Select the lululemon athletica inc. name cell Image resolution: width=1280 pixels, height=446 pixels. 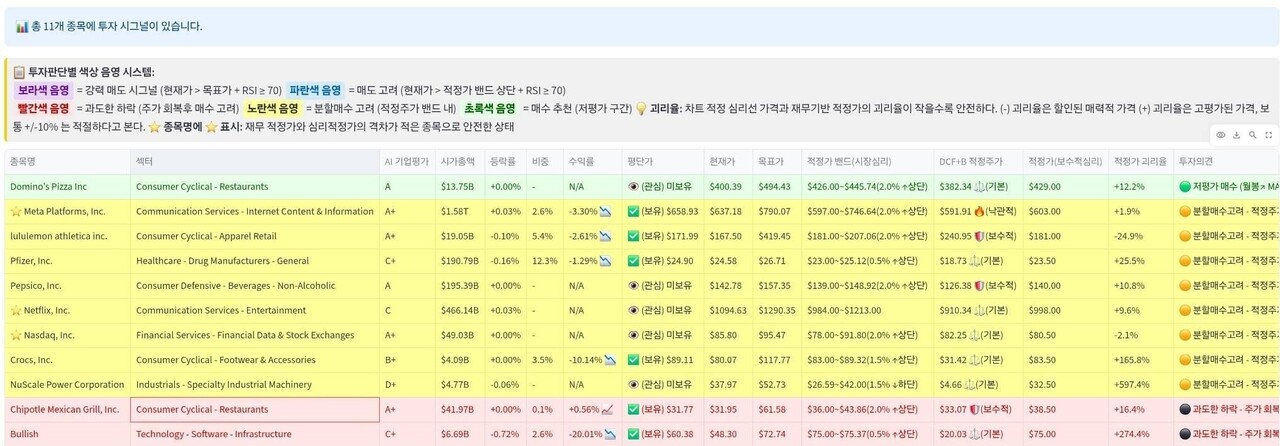click(x=67, y=236)
